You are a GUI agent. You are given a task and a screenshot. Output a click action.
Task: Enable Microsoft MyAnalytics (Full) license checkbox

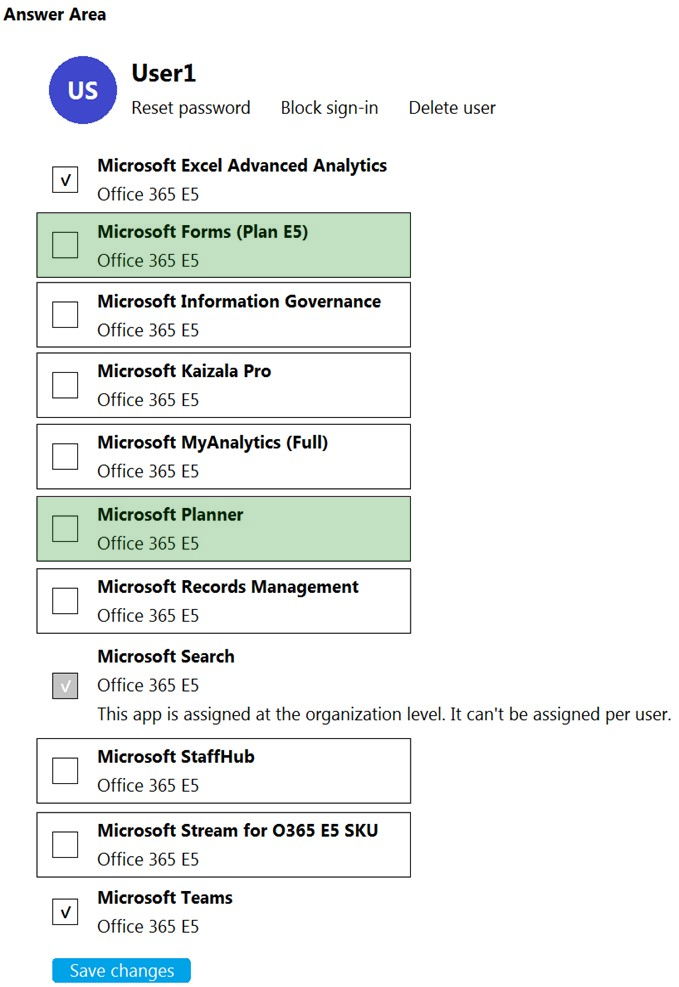coord(65,456)
